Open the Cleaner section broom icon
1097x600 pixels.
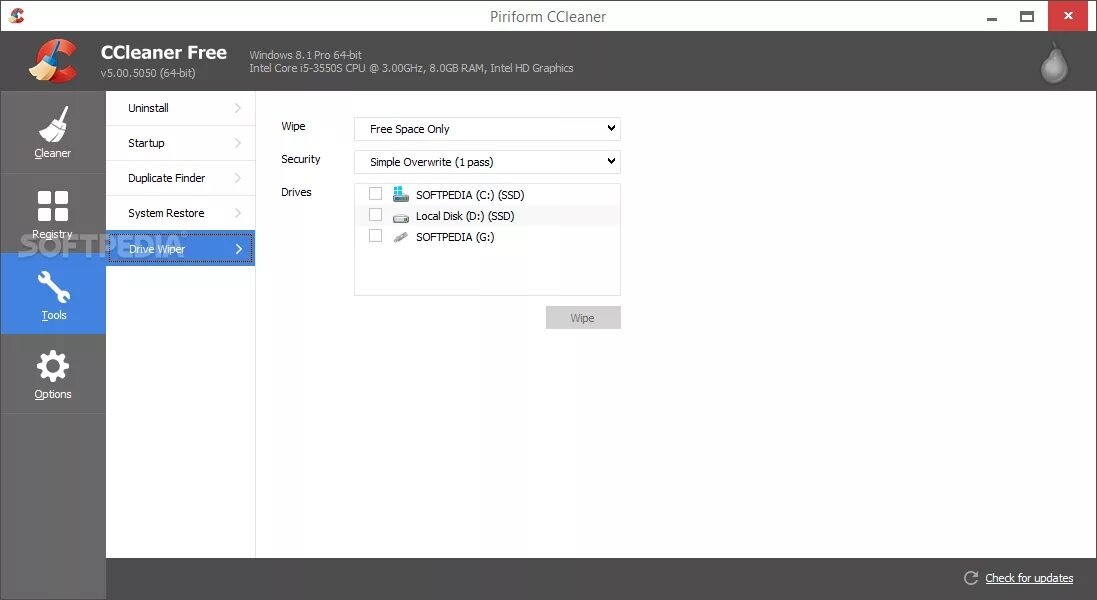pyautogui.click(x=53, y=124)
